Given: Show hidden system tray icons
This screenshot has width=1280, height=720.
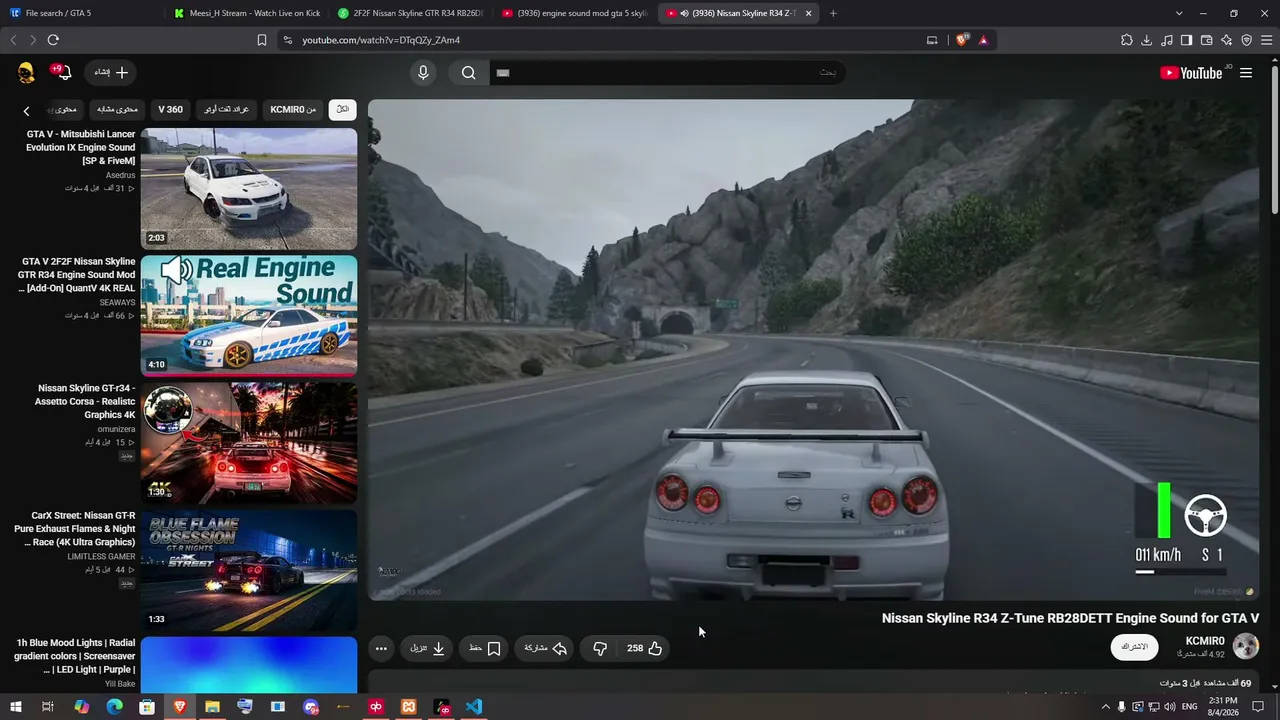Looking at the screenshot, I should (x=1105, y=707).
